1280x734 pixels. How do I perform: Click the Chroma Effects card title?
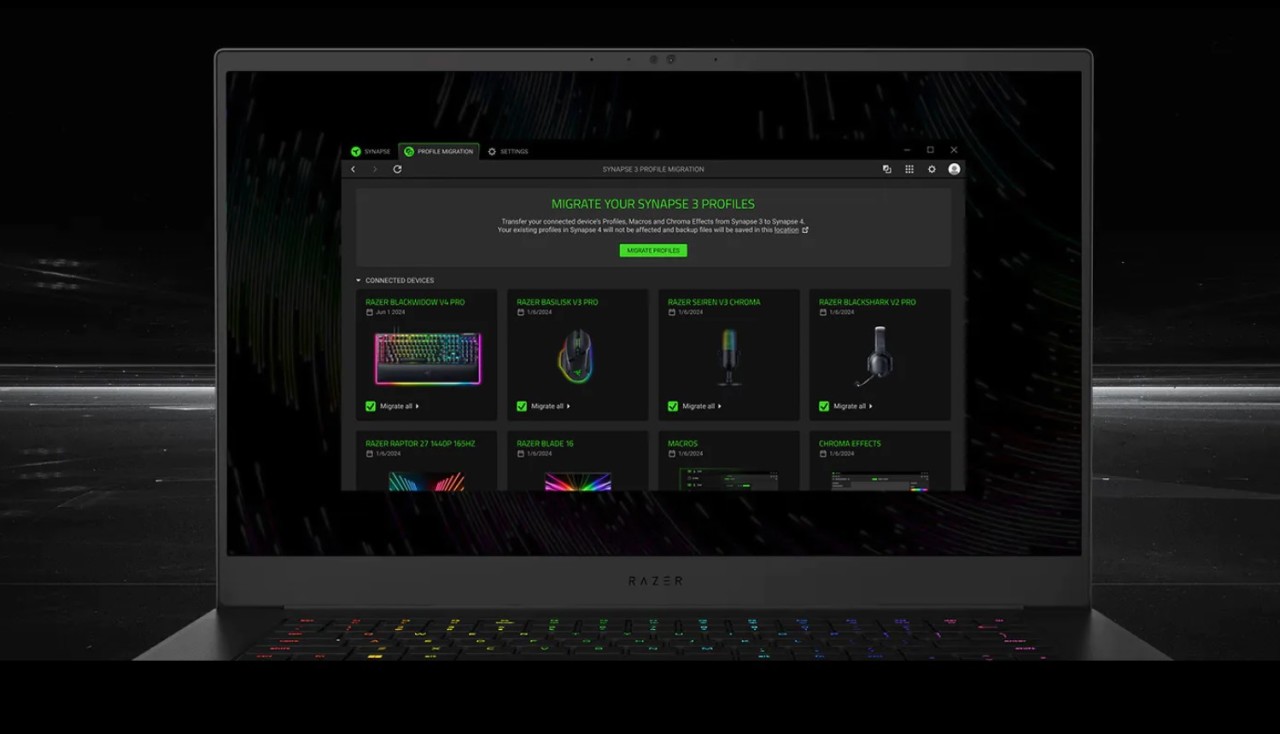coord(850,444)
